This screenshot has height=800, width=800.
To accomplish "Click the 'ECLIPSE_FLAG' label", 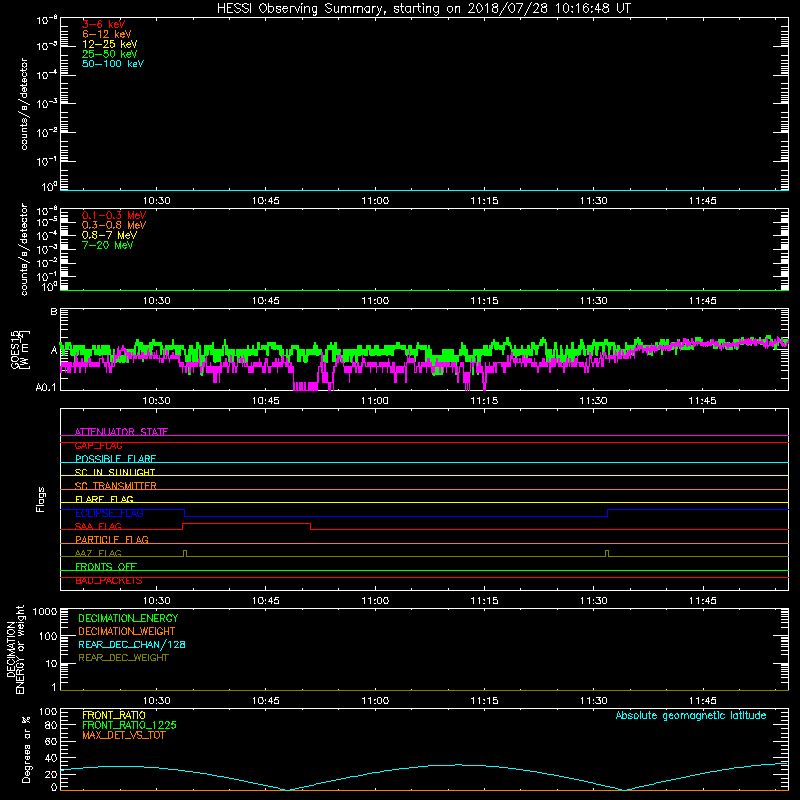I will point(109,513).
